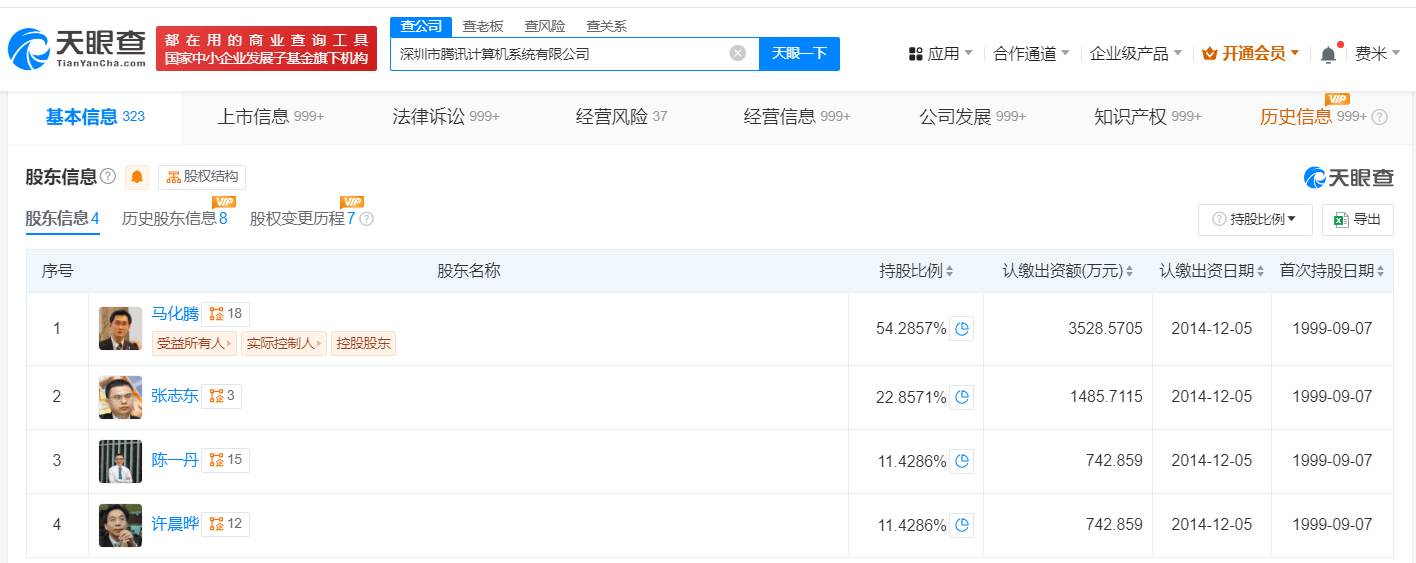Open the alerts bell in the top bar
The height and width of the screenshot is (563, 1416).
[1328, 54]
